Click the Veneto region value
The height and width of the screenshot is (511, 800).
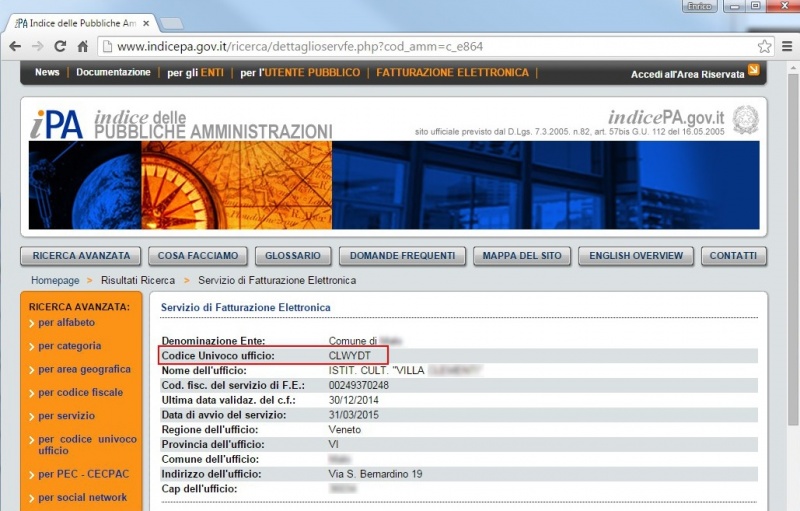click(344, 430)
